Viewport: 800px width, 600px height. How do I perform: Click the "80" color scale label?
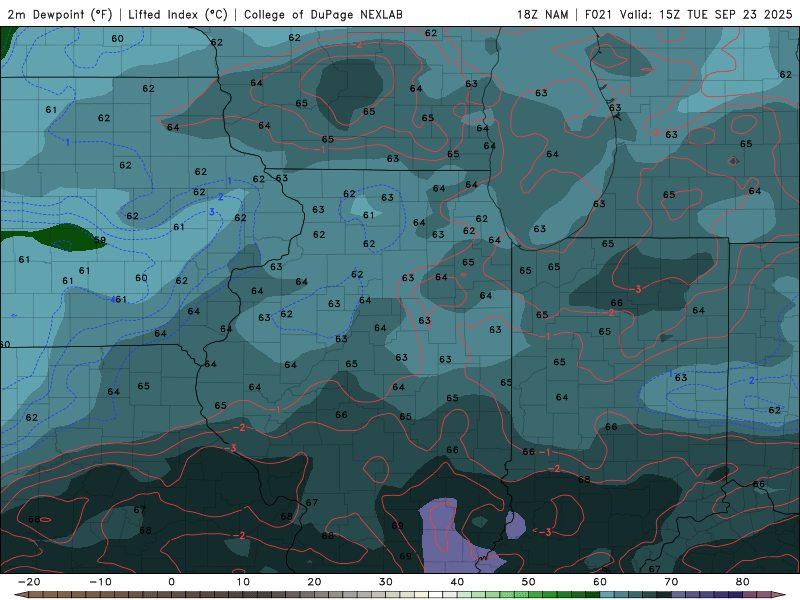(x=743, y=582)
